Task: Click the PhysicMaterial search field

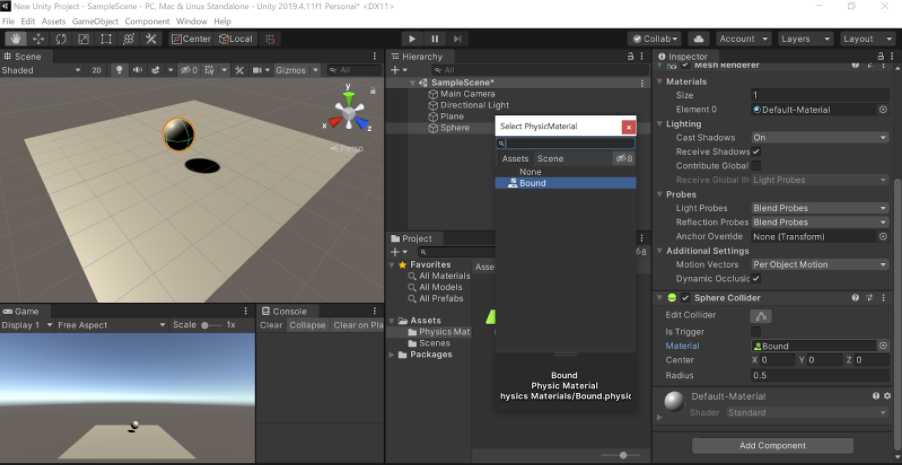Action: pyautogui.click(x=565, y=143)
